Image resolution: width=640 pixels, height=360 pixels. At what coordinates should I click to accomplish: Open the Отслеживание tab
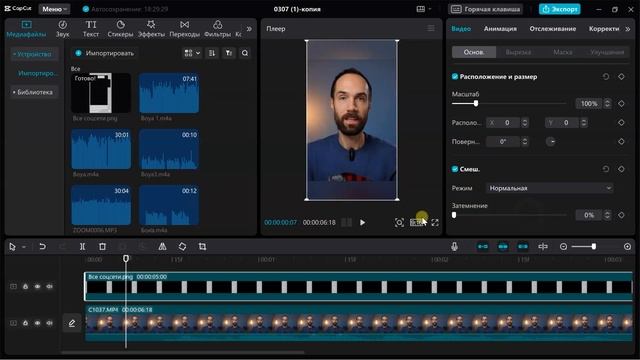(553, 29)
